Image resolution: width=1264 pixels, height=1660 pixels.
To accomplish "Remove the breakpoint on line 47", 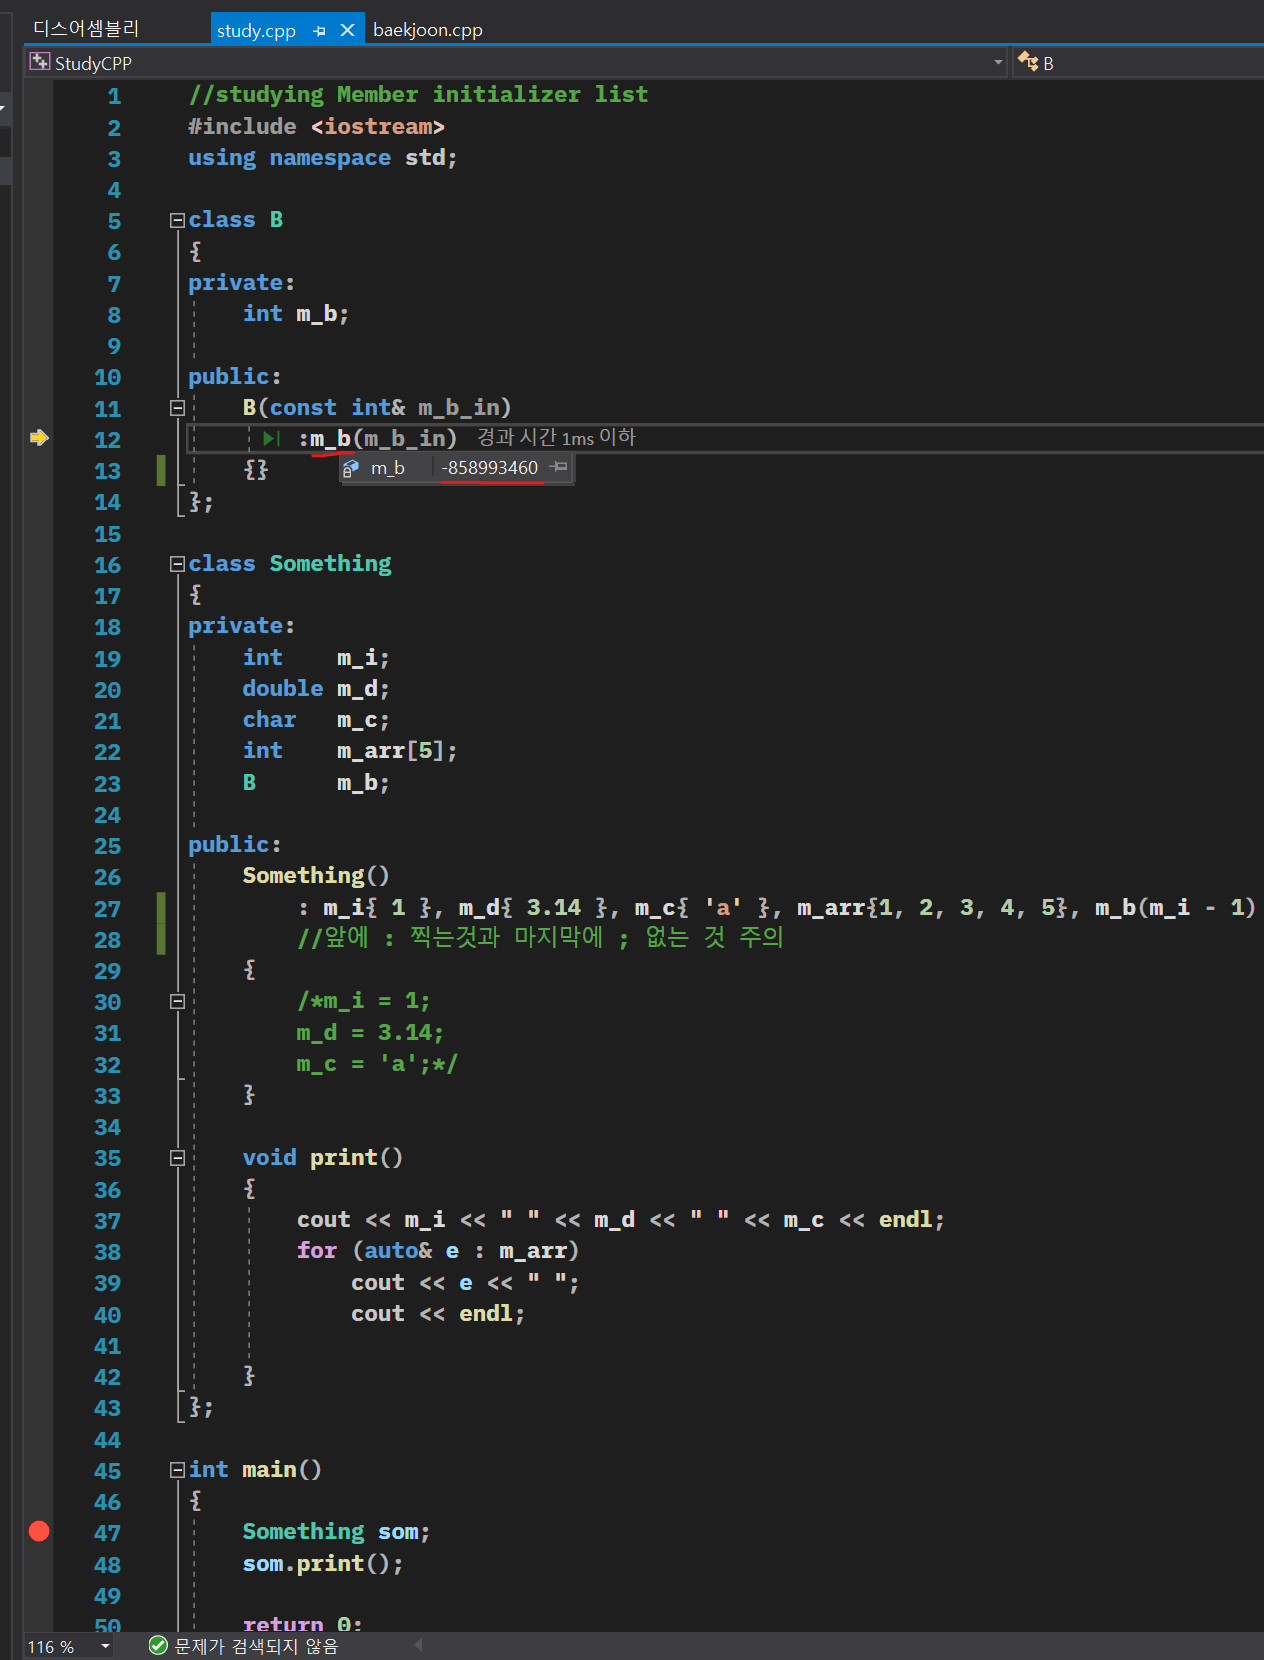I will coord(39,1531).
